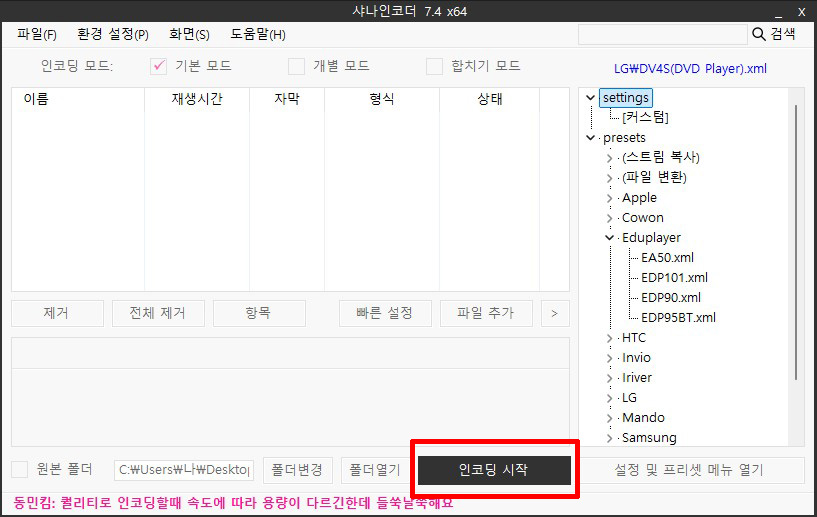
Task: Click the 자막 column header
Action: coord(287,99)
